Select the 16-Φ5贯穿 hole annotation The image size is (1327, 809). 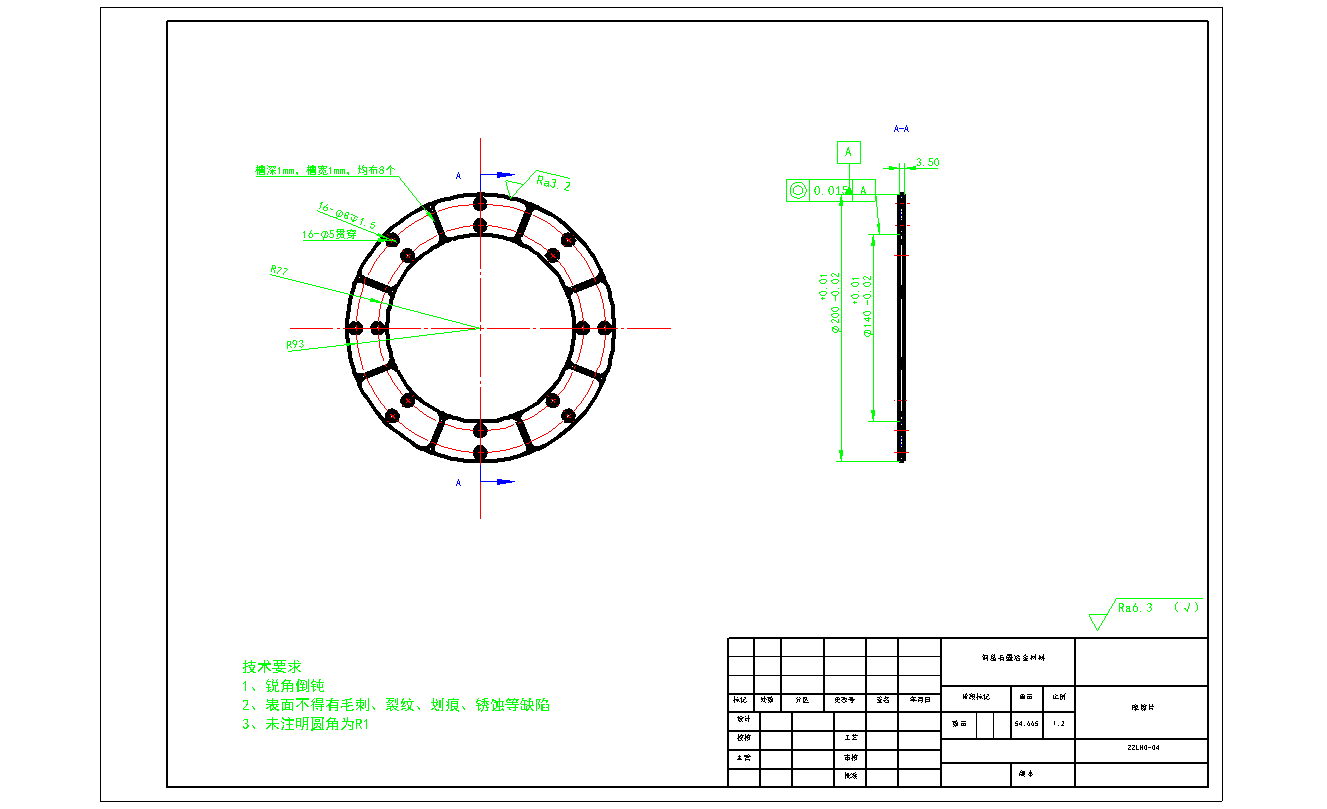330,235
